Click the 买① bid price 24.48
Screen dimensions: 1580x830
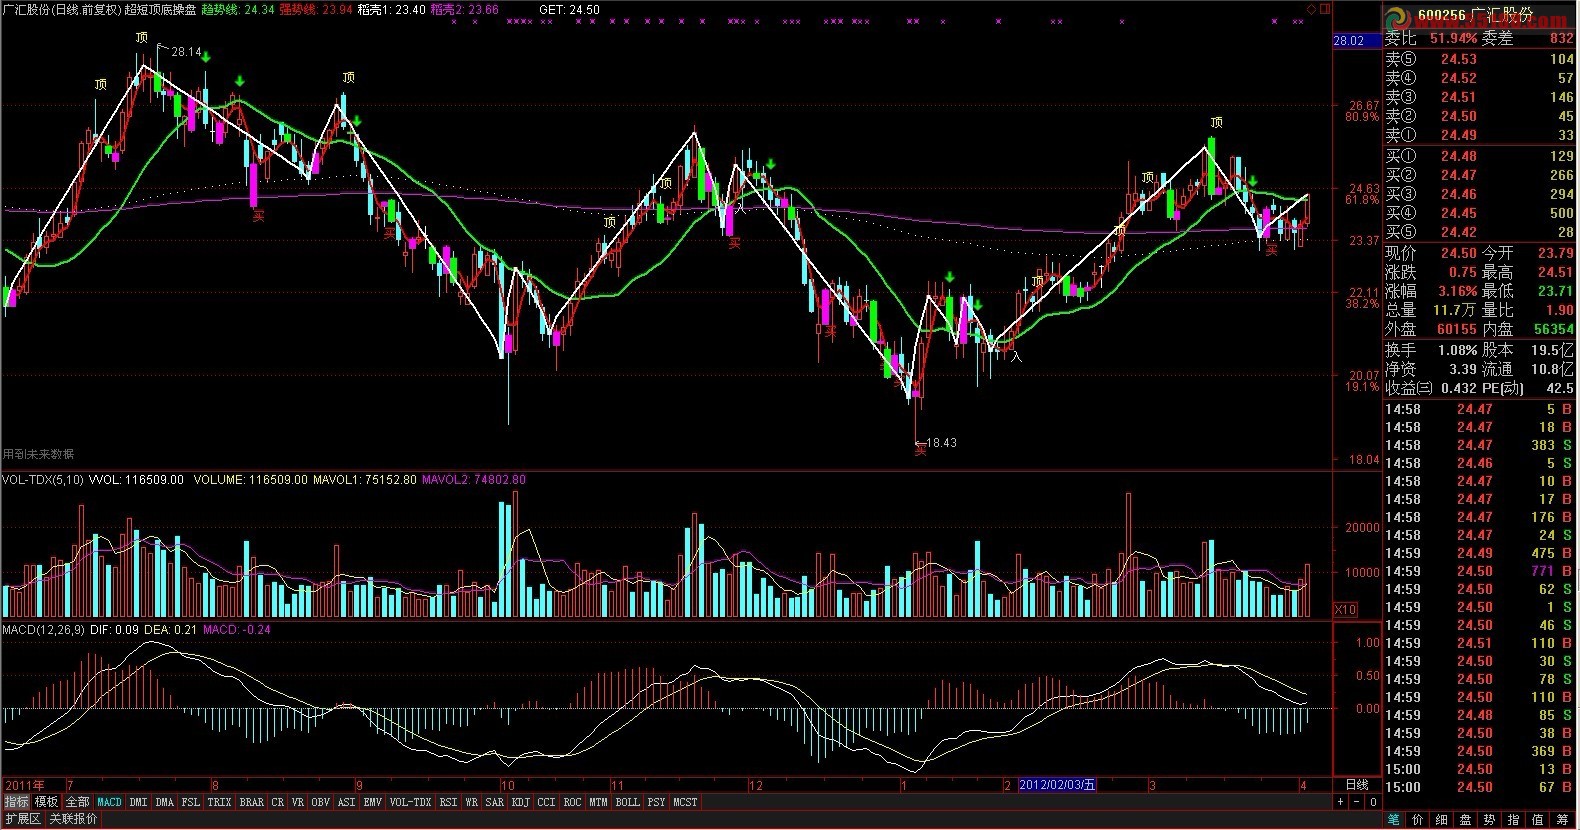coord(1458,157)
